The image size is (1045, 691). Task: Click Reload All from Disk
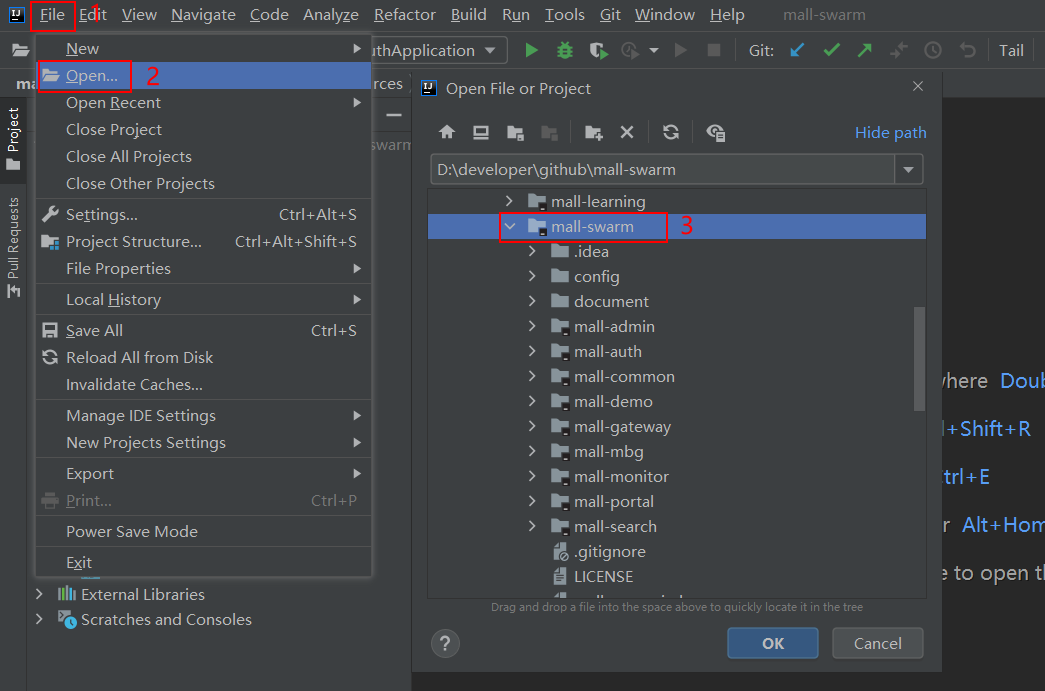coord(203,358)
